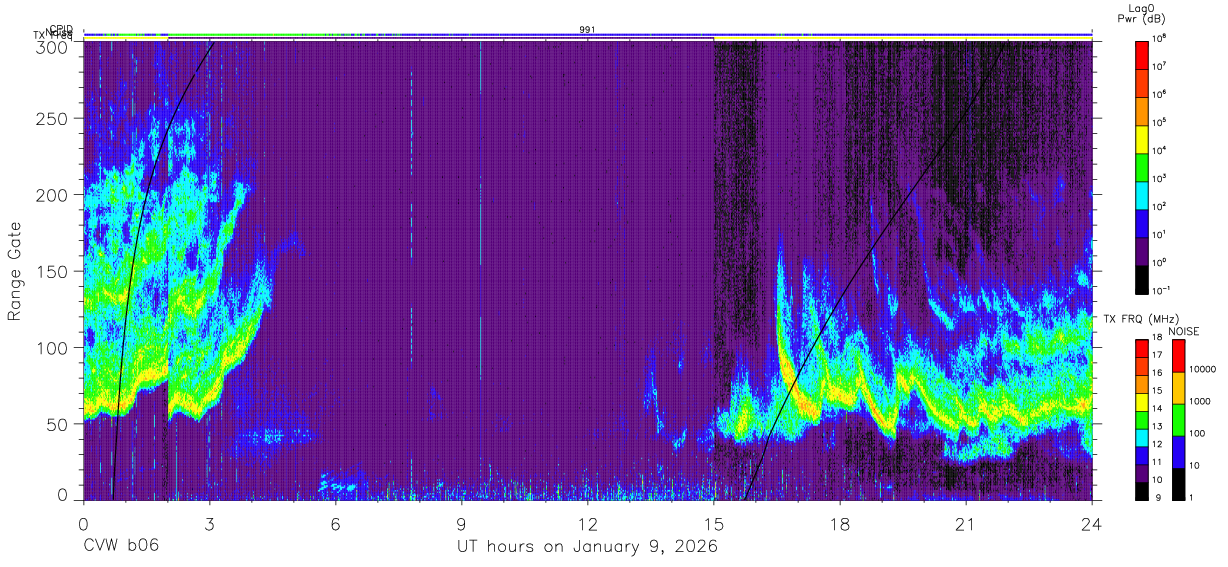Viewport: 1228px width, 567px height.
Task: Click the '100' range gate tick label
Action: (53, 347)
